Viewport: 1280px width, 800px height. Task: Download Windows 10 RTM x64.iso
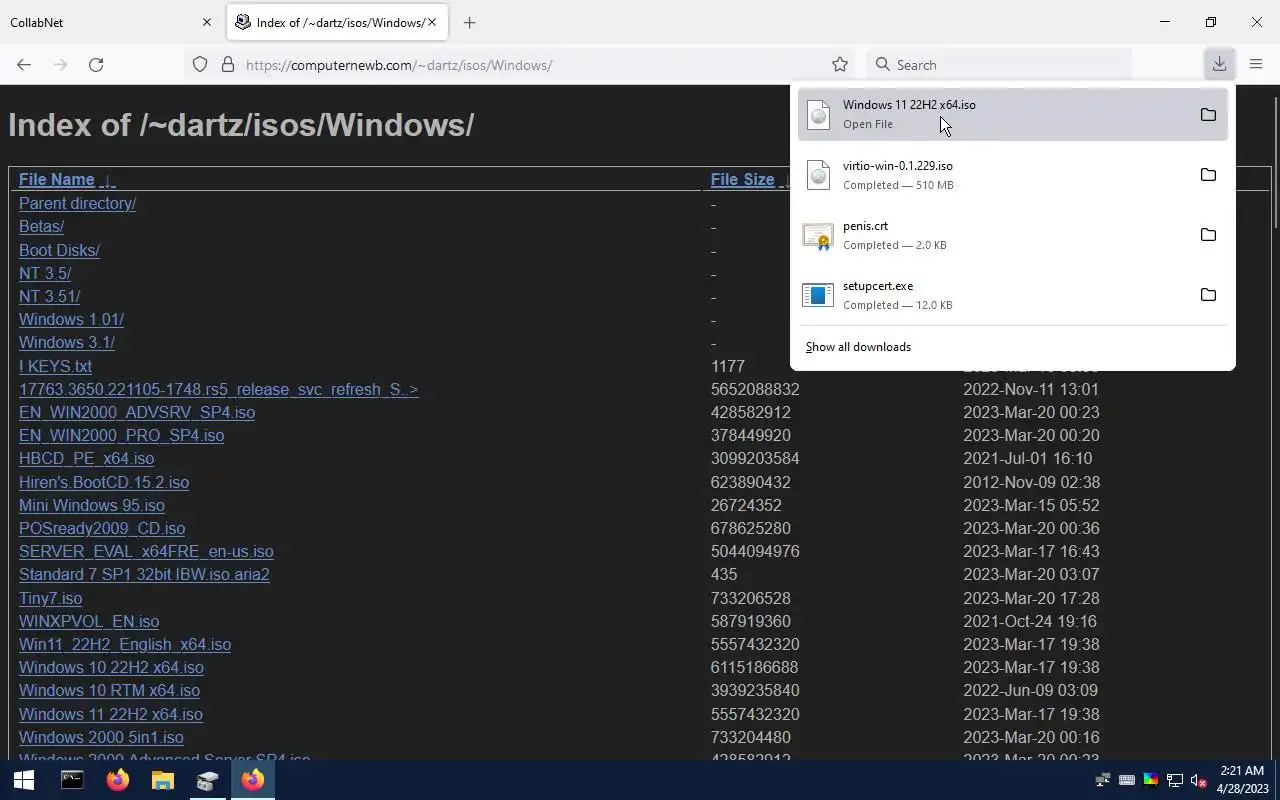pos(109,690)
